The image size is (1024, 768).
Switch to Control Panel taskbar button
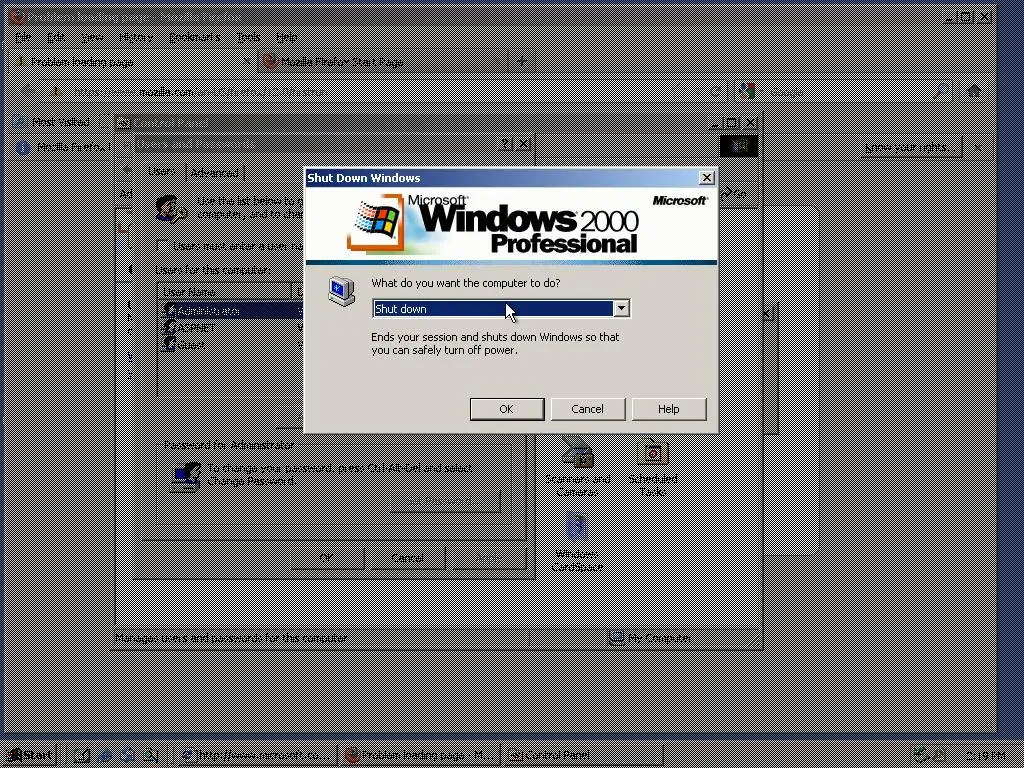coord(584,756)
